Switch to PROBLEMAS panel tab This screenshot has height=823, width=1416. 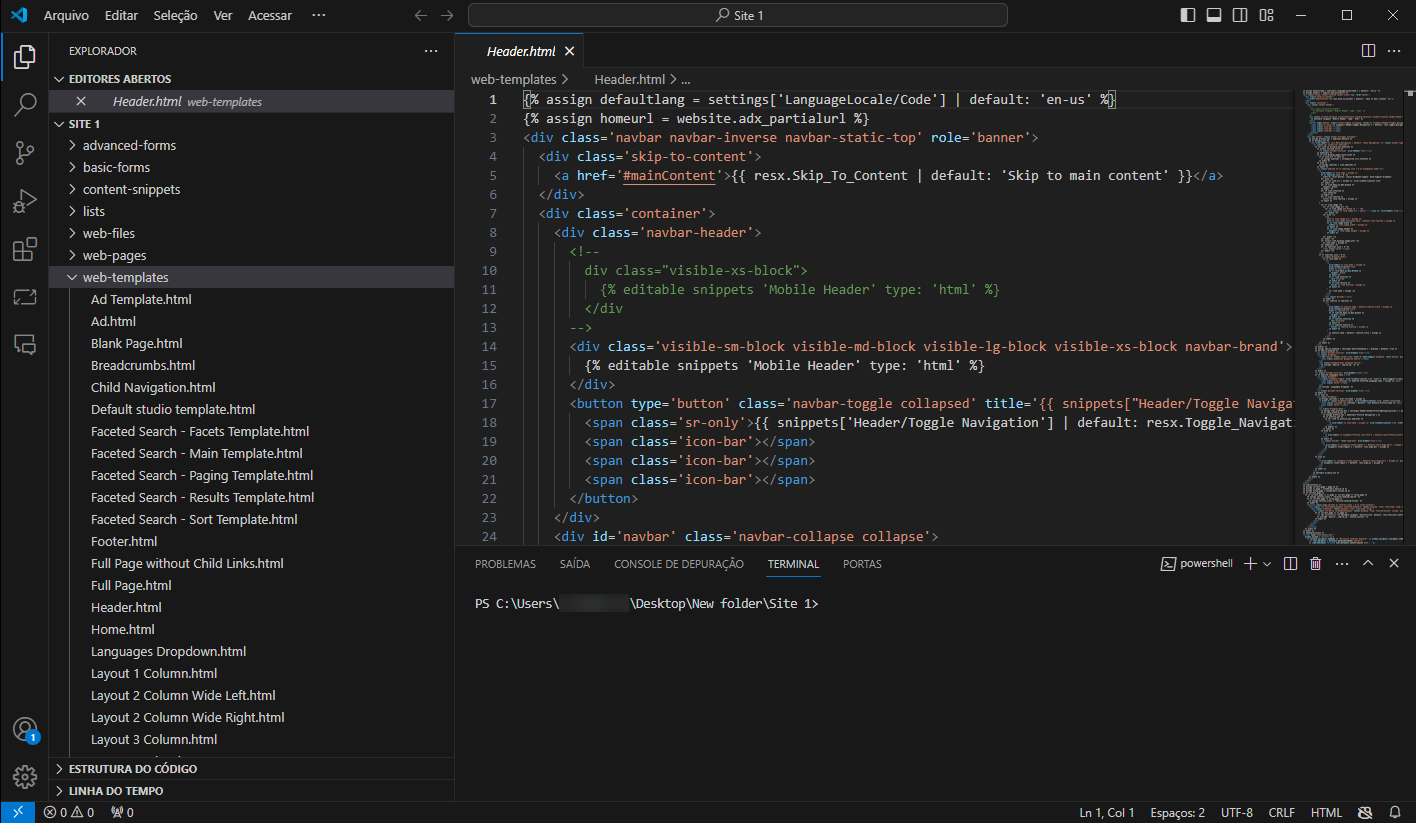pos(505,564)
